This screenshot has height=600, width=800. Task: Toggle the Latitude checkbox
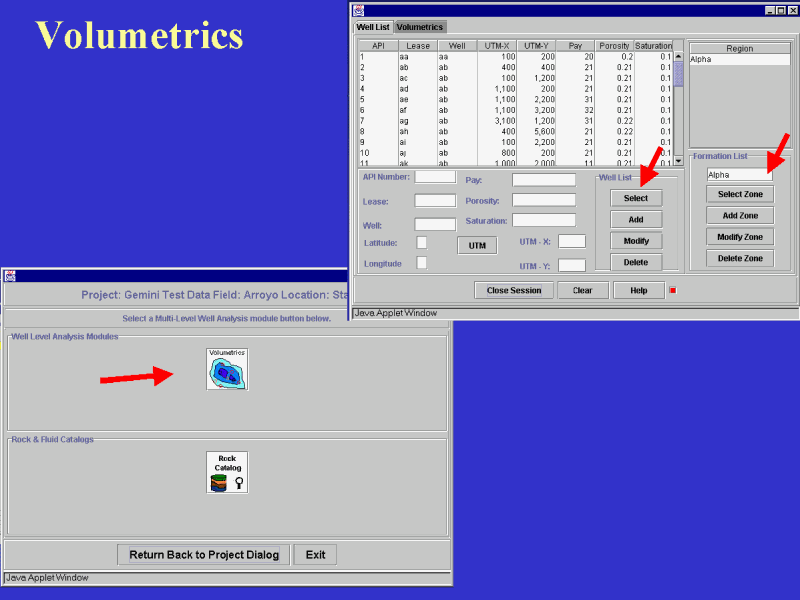[x=422, y=242]
